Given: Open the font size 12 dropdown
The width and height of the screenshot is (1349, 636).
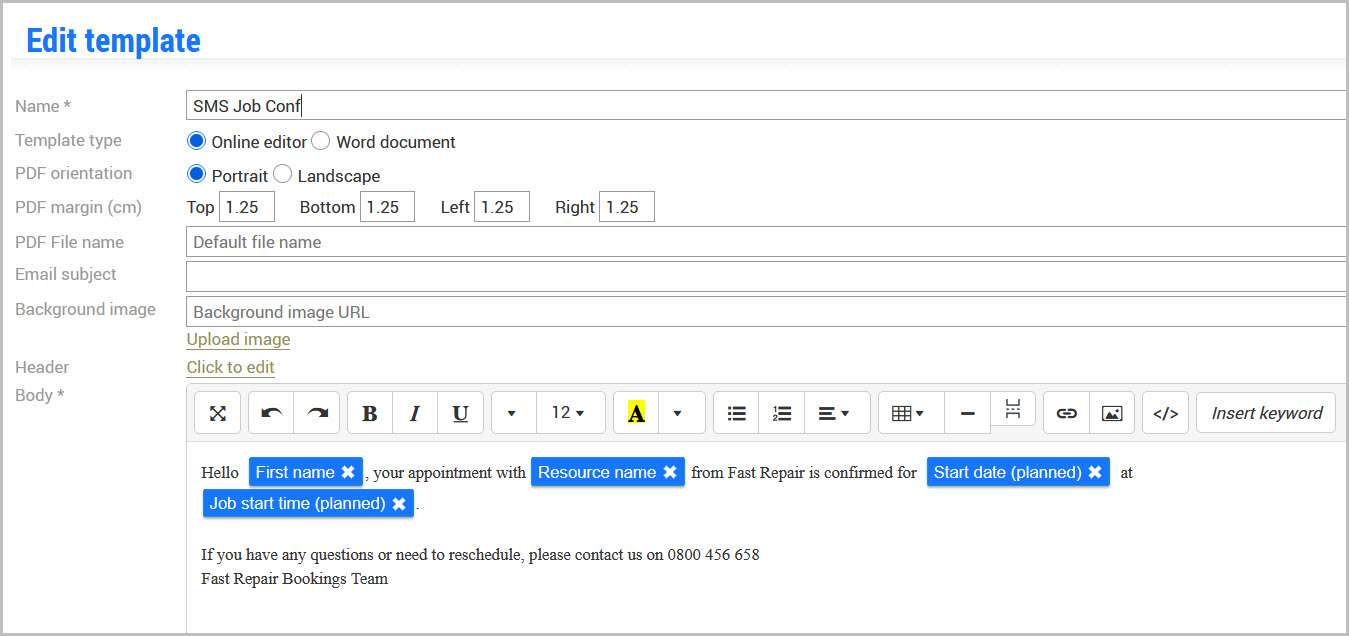Looking at the screenshot, I should pos(571,413).
